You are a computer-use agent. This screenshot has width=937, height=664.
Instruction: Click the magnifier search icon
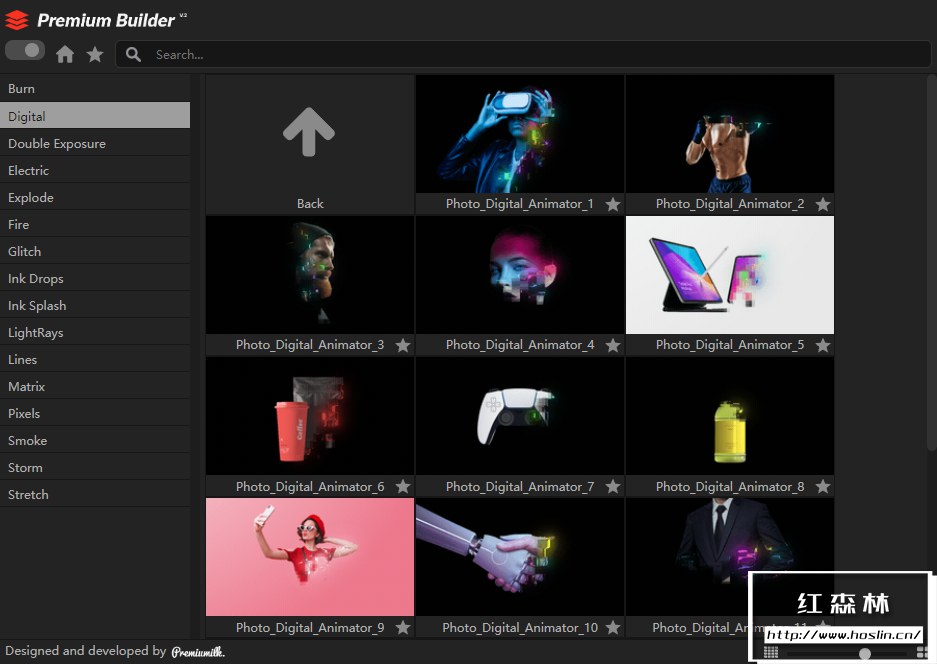pyautogui.click(x=133, y=54)
